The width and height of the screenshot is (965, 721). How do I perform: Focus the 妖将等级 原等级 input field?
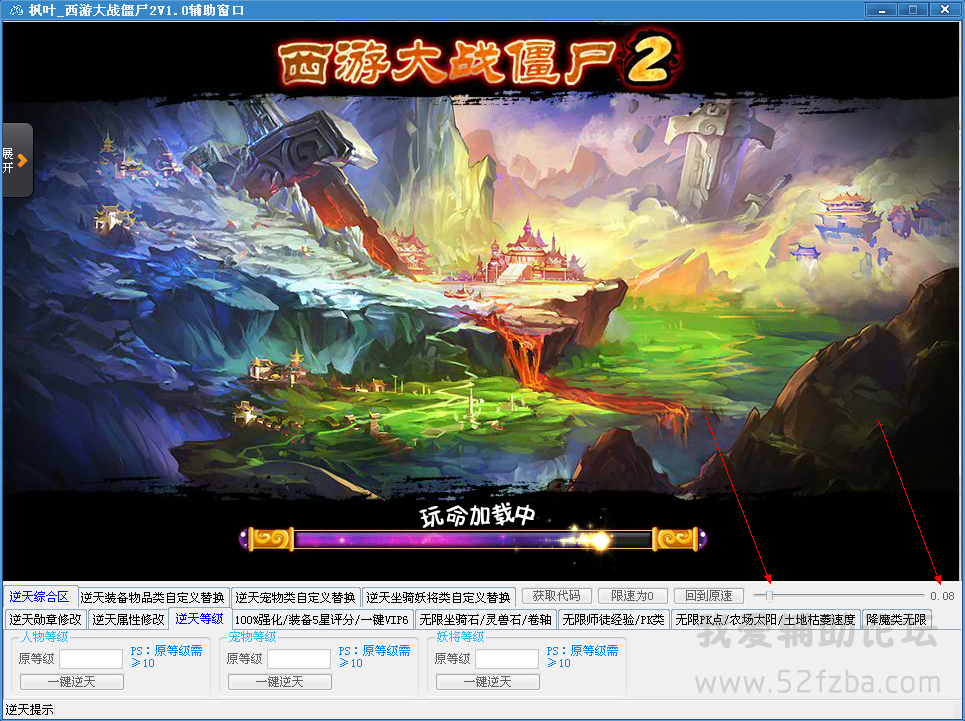[x=507, y=659]
